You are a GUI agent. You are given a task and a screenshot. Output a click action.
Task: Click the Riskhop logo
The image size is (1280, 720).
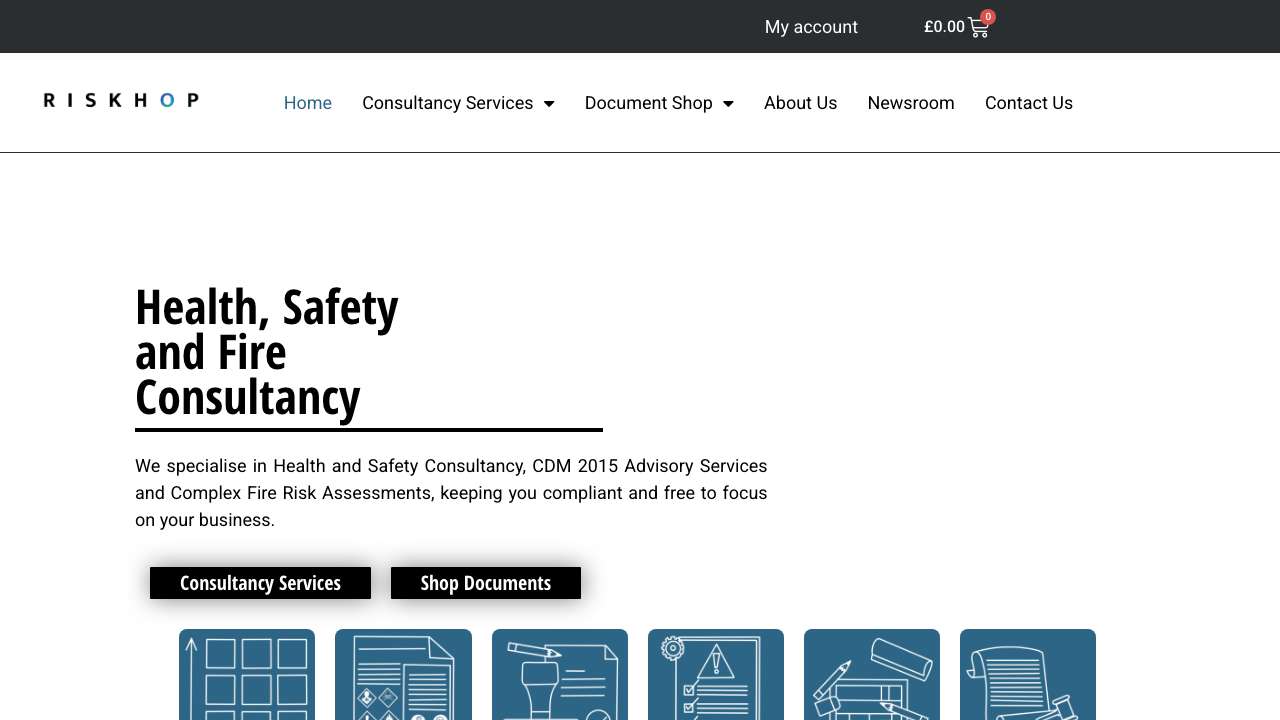119,100
